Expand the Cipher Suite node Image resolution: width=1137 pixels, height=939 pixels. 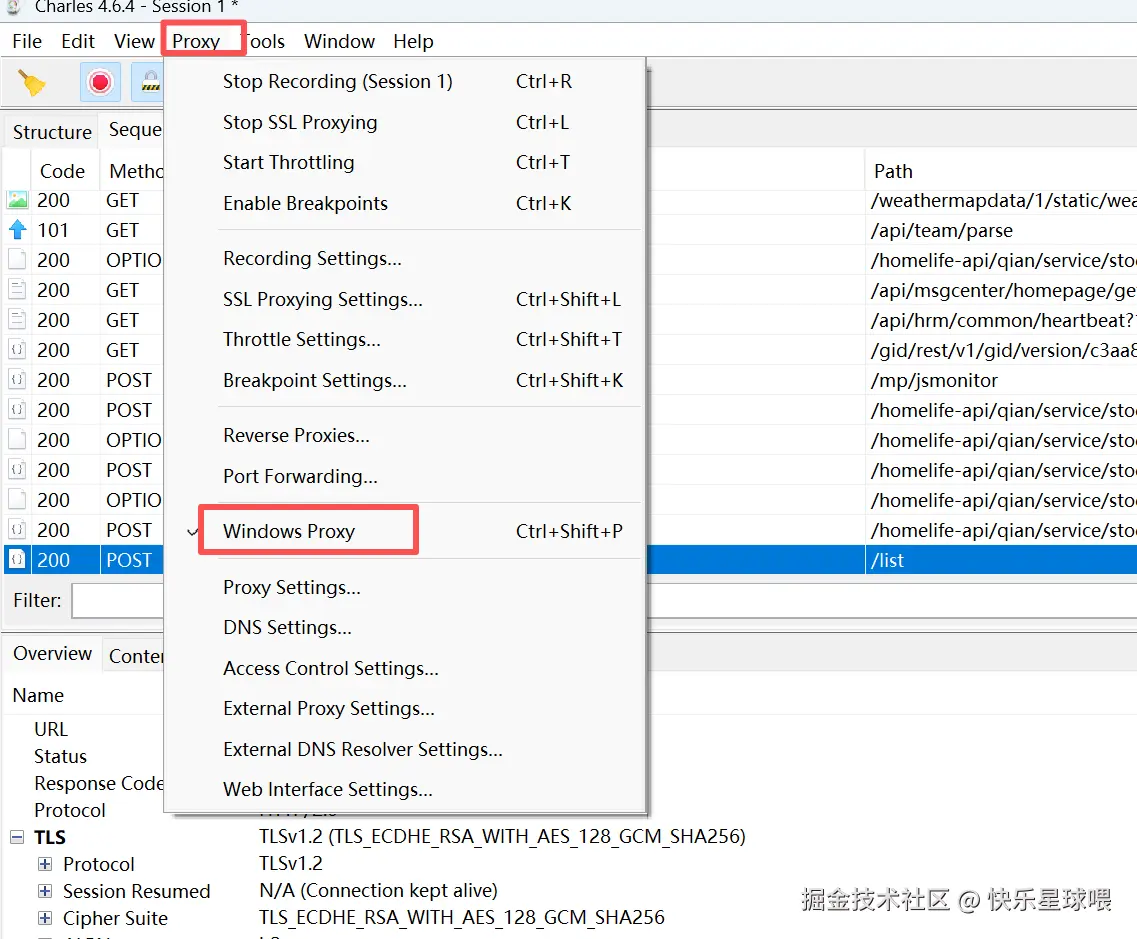point(45,918)
